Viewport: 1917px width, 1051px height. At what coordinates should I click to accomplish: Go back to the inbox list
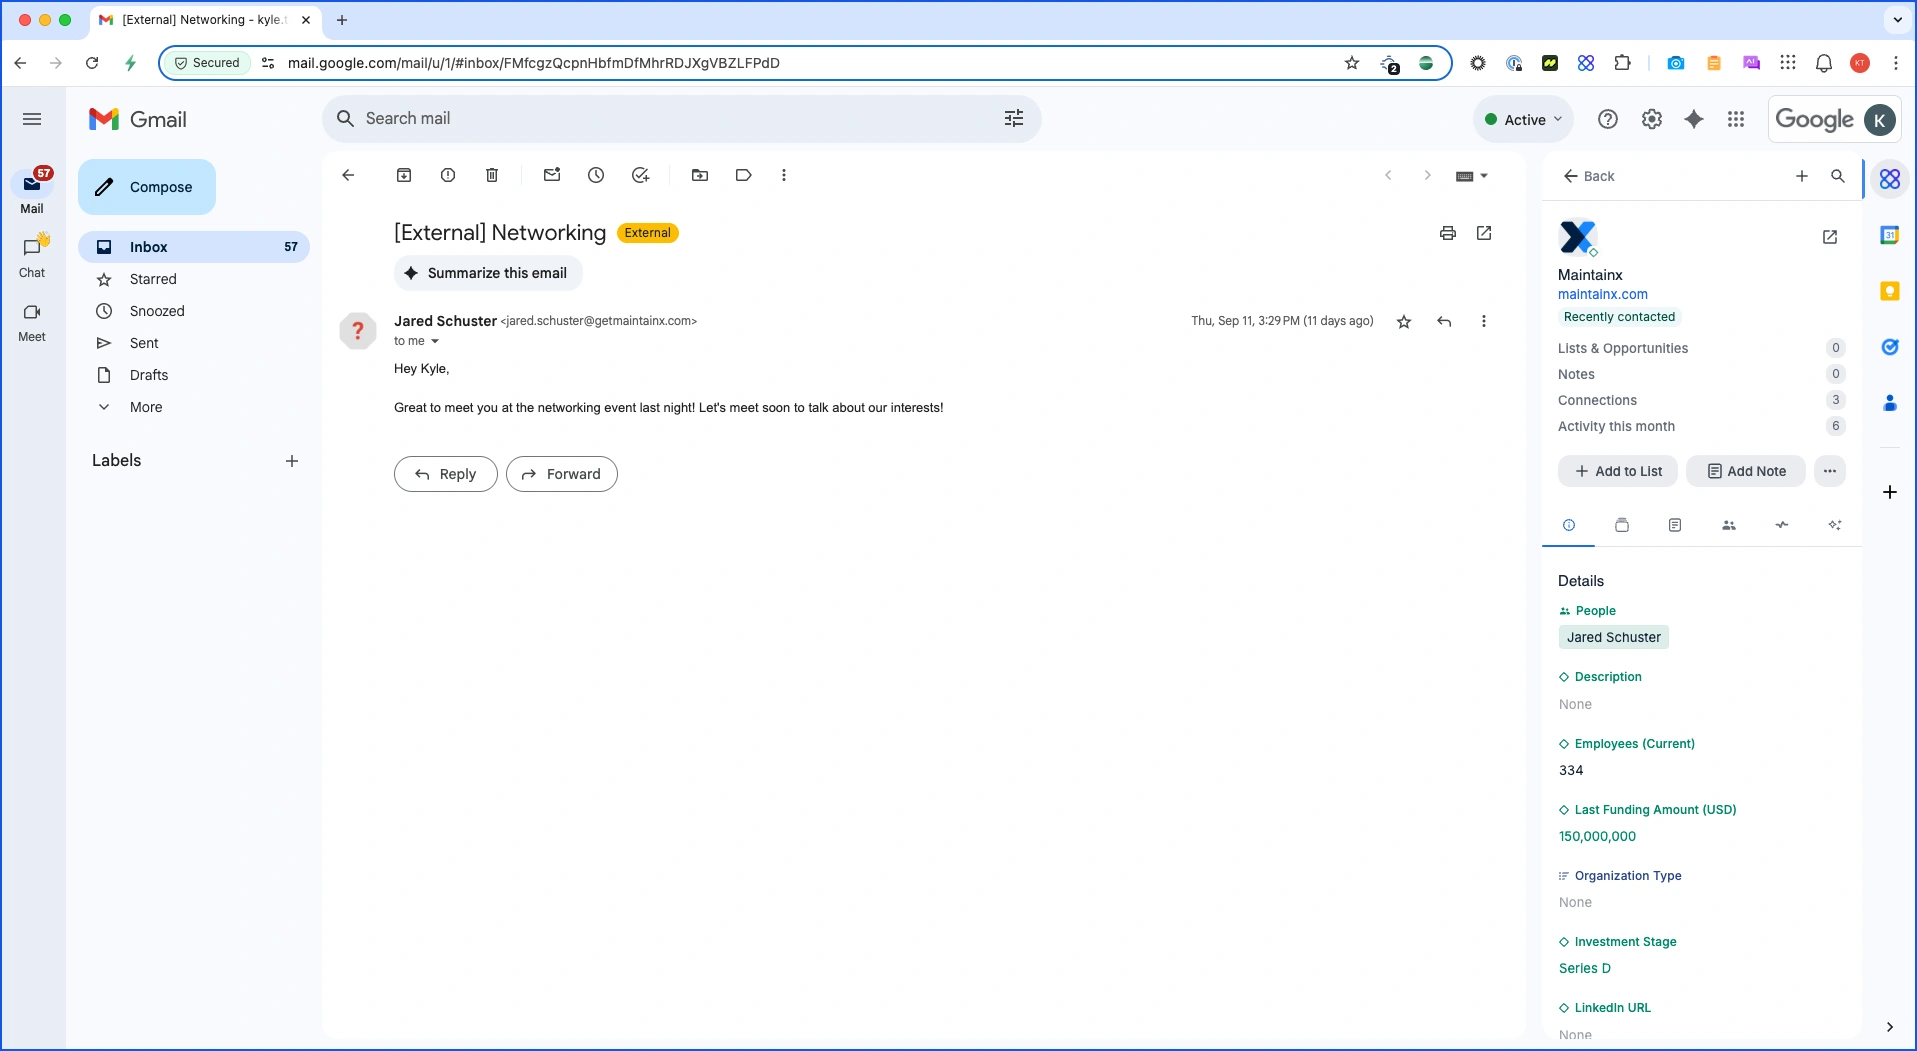tap(348, 175)
